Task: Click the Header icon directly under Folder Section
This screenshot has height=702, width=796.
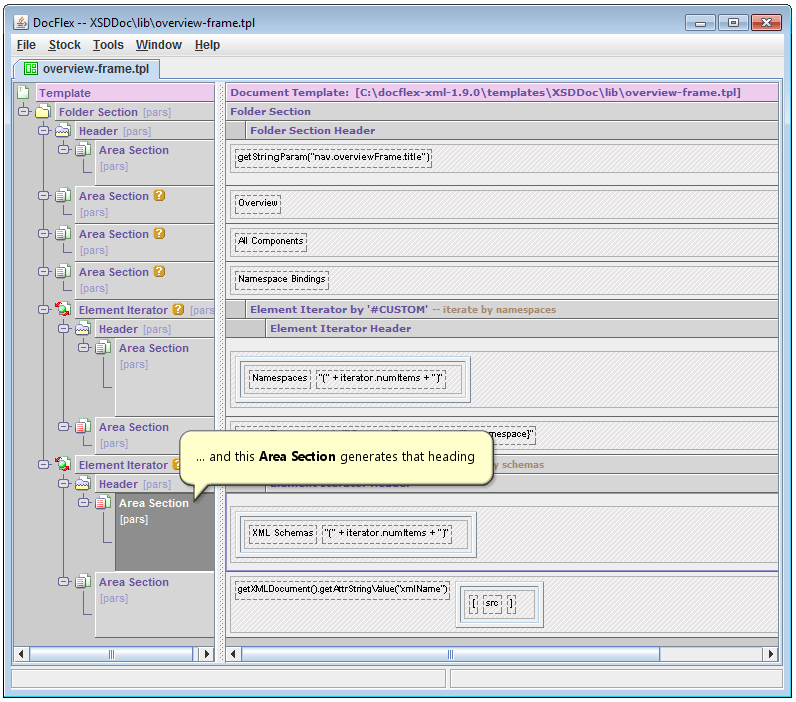Action: [63, 131]
